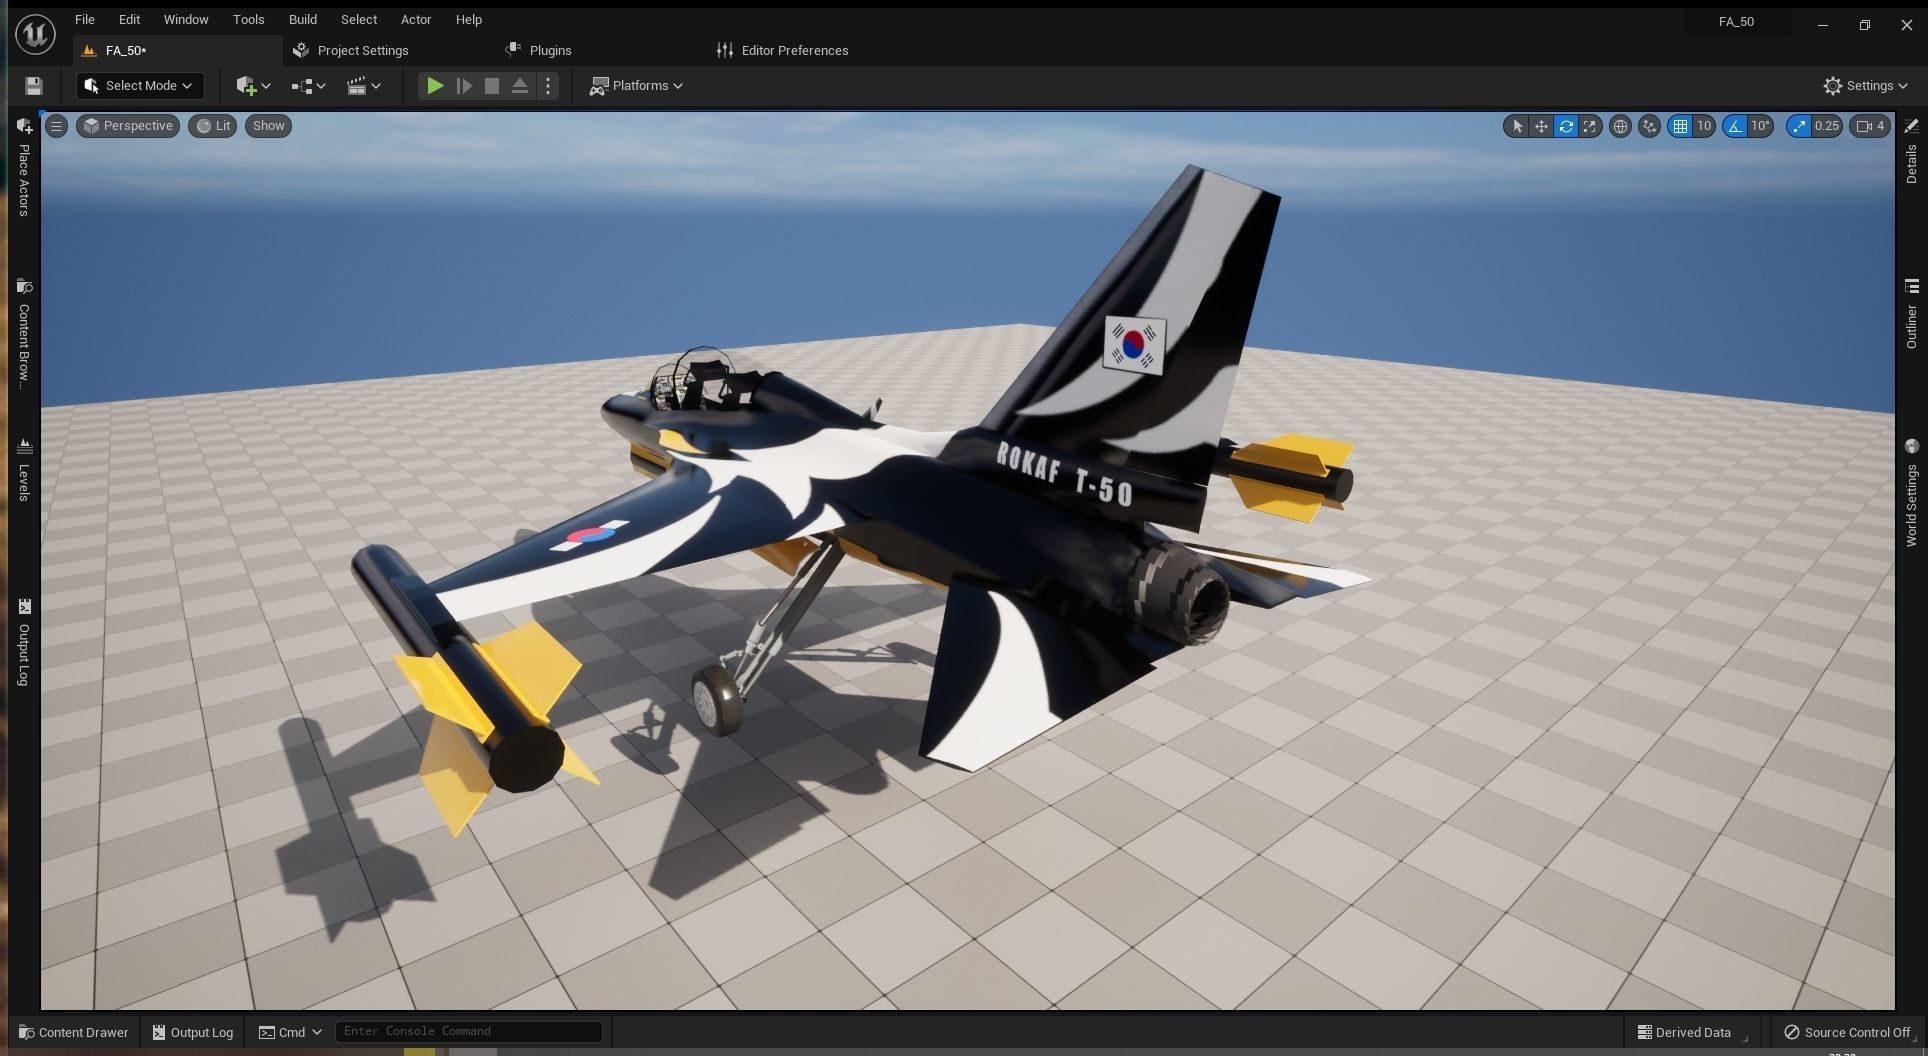Image resolution: width=1928 pixels, height=1056 pixels.
Task: Toggle world/local coordinate system globe
Action: pos(1620,126)
